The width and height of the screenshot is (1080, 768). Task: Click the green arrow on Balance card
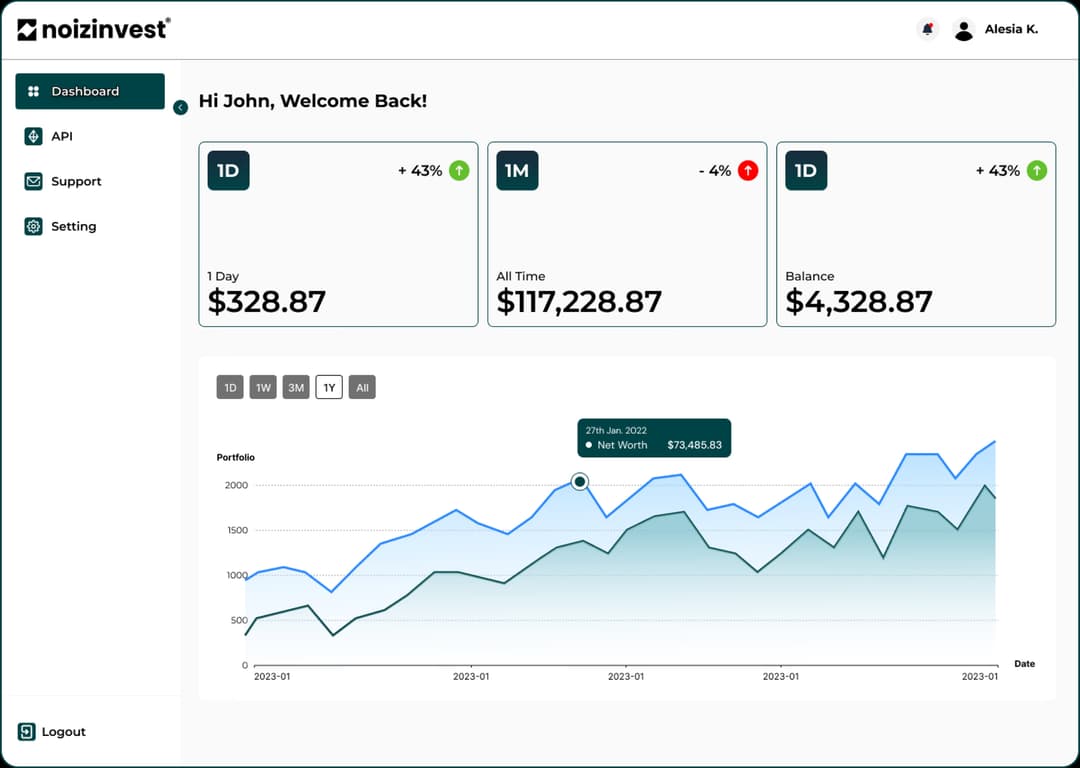click(1037, 171)
